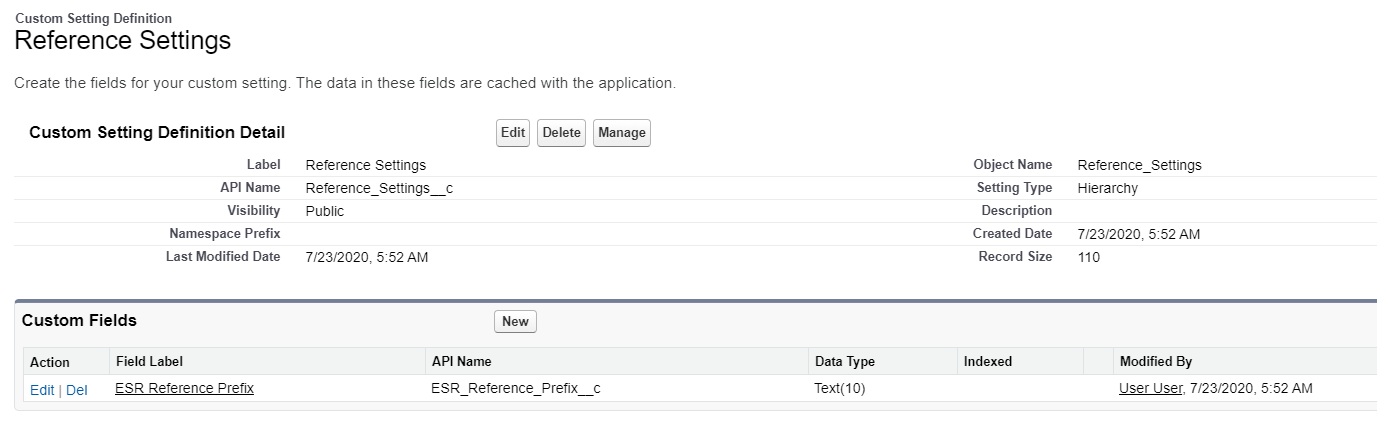Click the Edit link for ESR Reference Prefix
Image resolution: width=1377 pixels, height=437 pixels.
click(42, 390)
